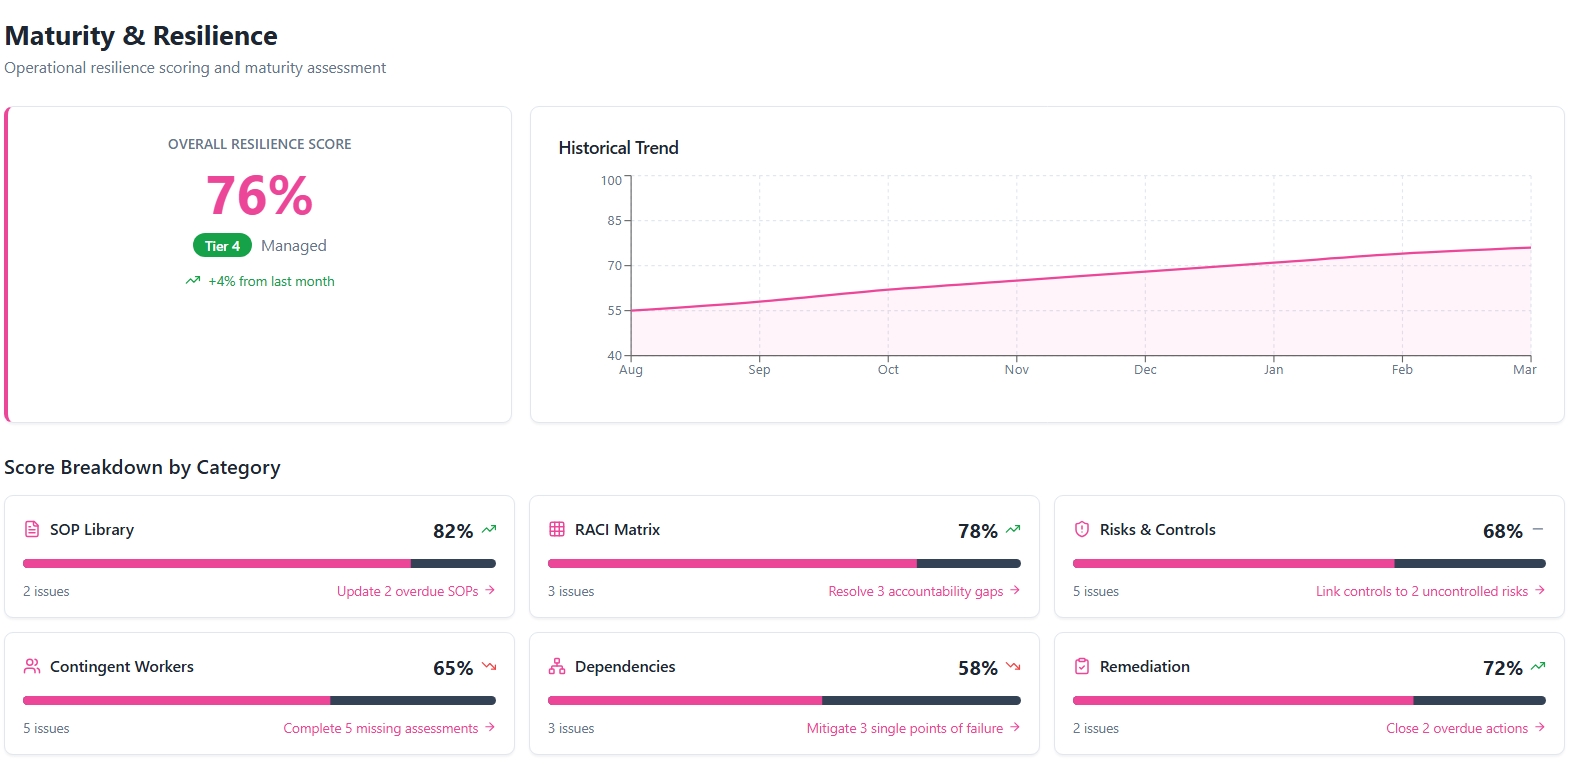Click the SOP Library document icon
The width and height of the screenshot is (1582, 770).
point(32,529)
